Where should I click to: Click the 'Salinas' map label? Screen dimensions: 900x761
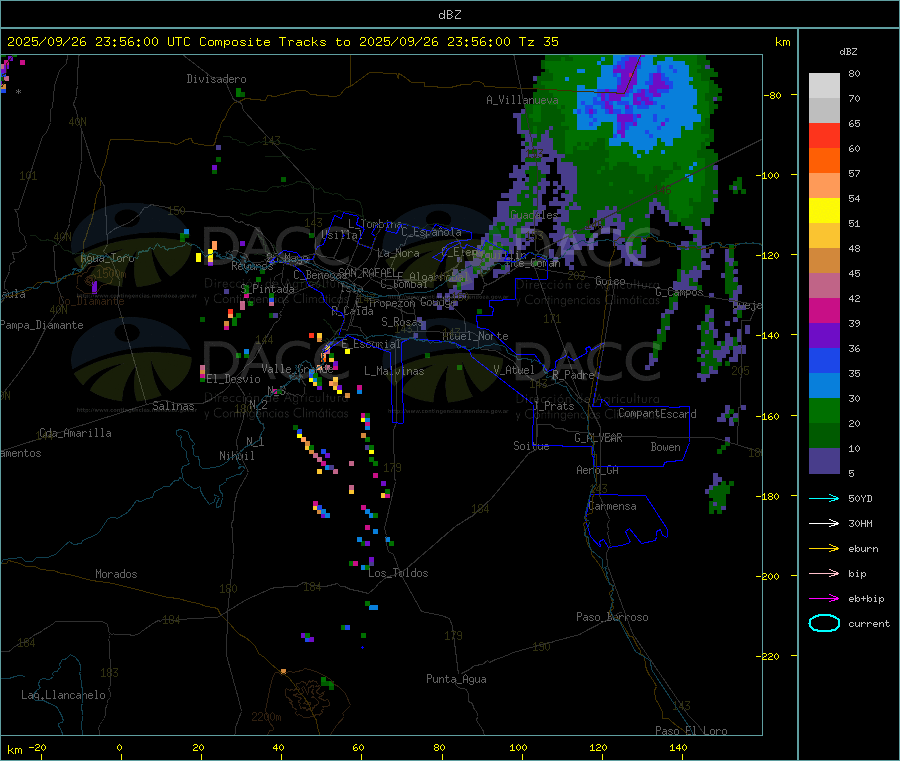[173, 406]
